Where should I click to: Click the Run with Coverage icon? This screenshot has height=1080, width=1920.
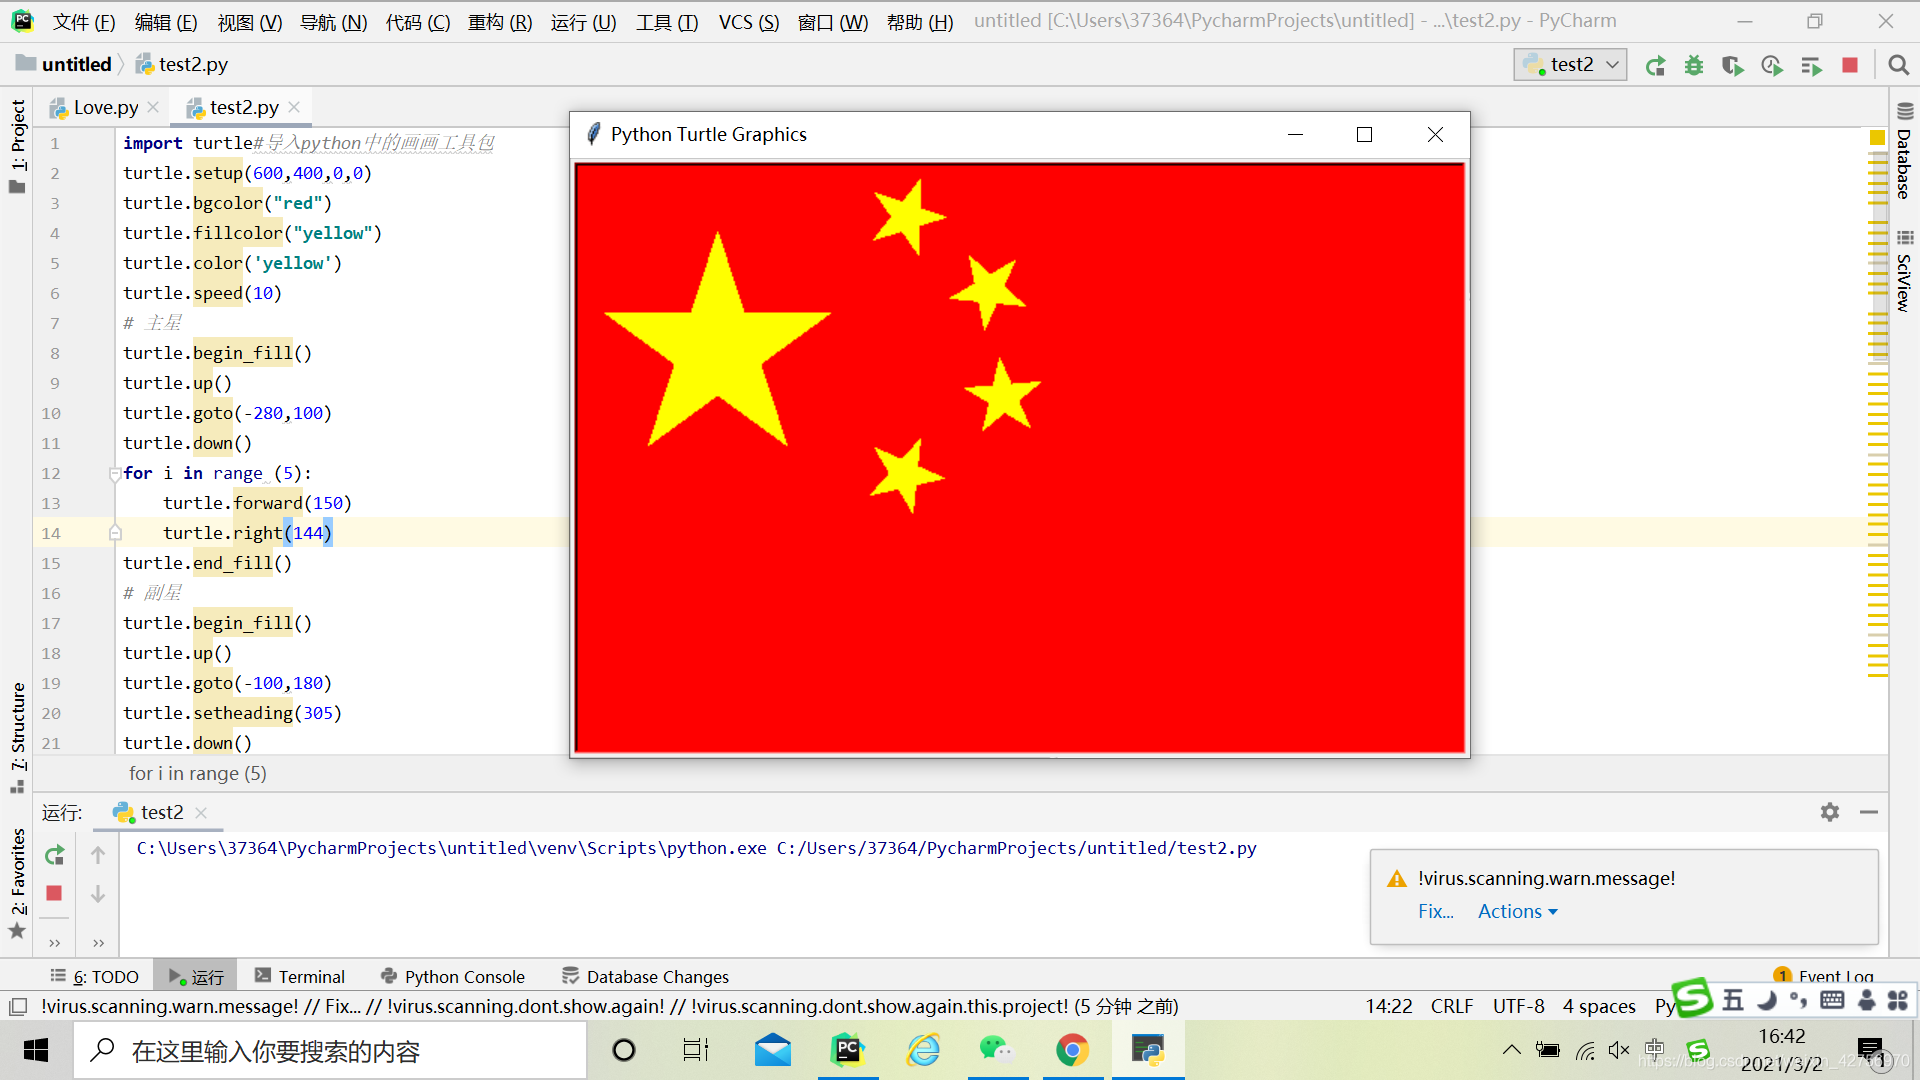[x=1733, y=65]
